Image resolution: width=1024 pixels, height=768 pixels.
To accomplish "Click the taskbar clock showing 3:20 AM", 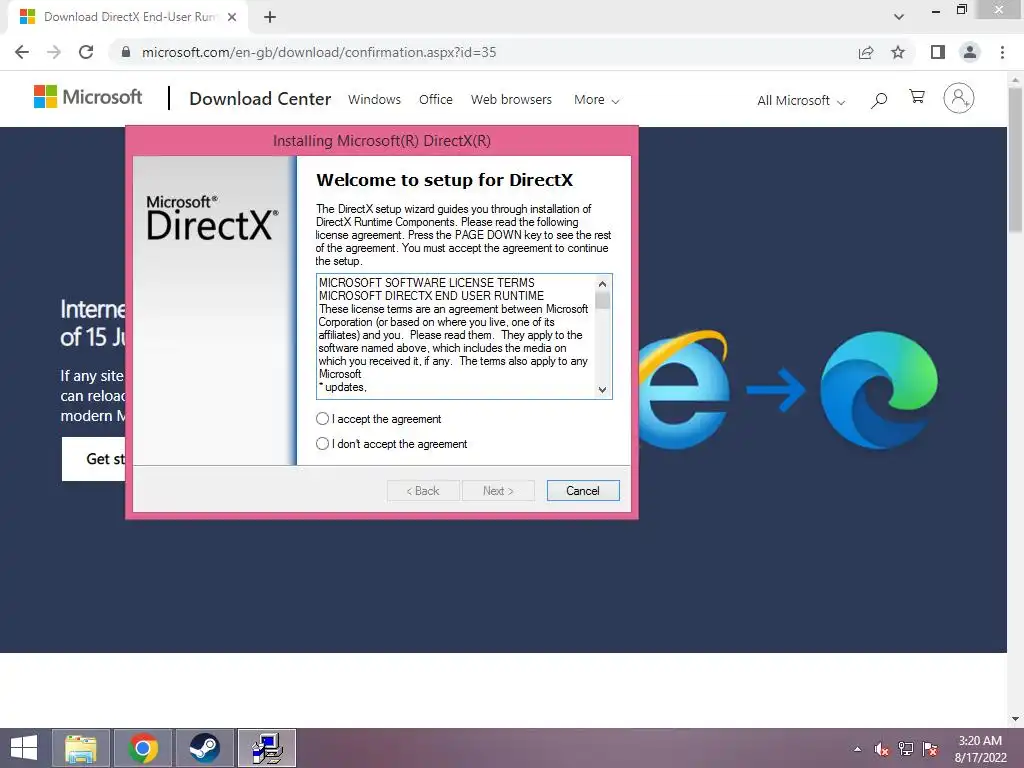I will pyautogui.click(x=980, y=749).
